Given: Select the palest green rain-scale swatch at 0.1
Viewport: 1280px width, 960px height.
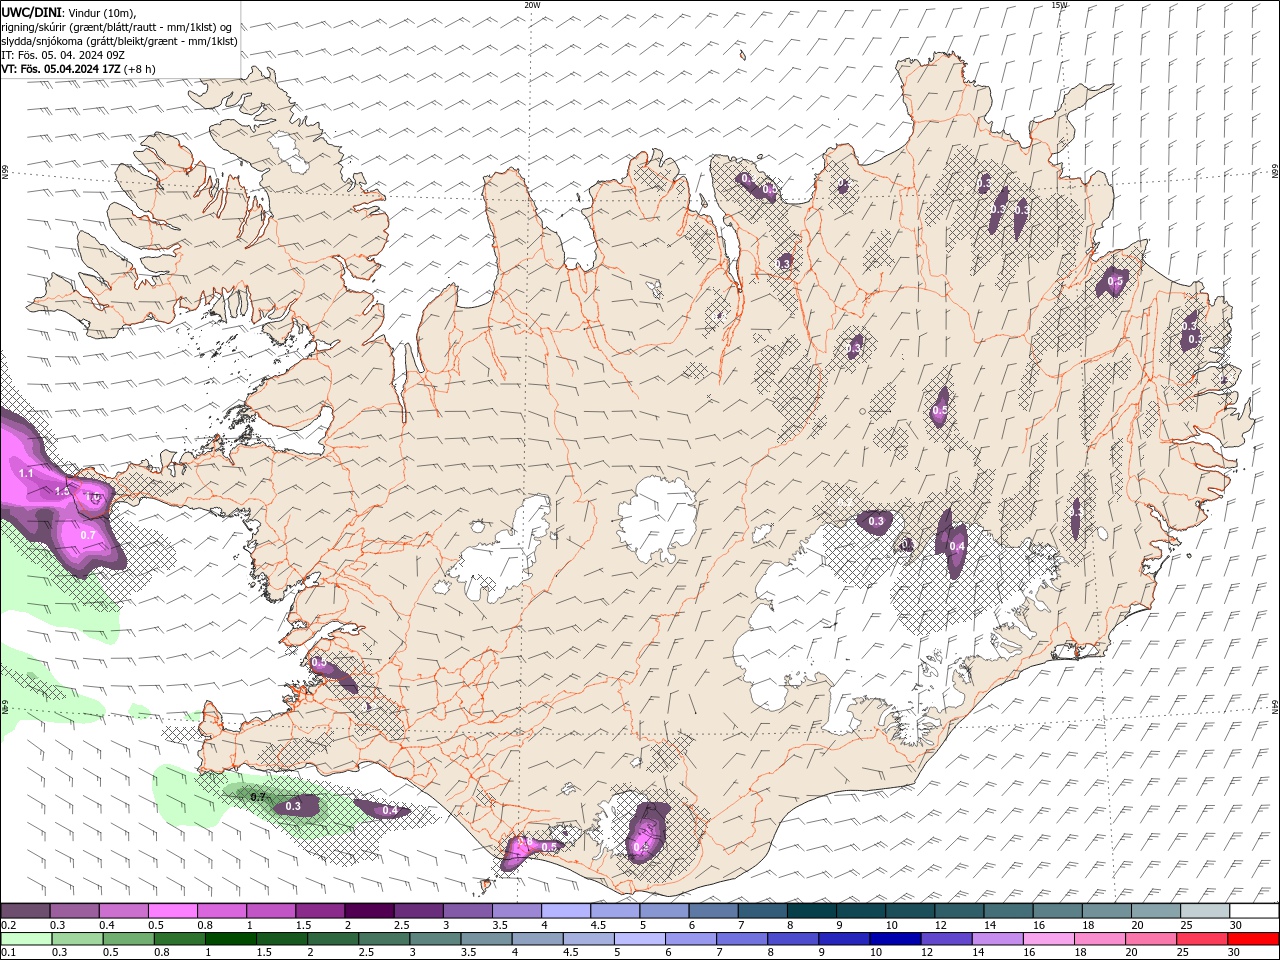Looking at the screenshot, I should point(25,939).
